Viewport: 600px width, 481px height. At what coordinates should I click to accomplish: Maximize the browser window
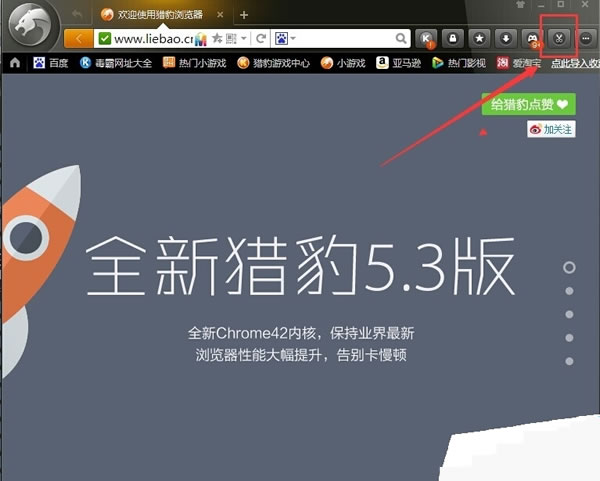[x=561, y=5]
